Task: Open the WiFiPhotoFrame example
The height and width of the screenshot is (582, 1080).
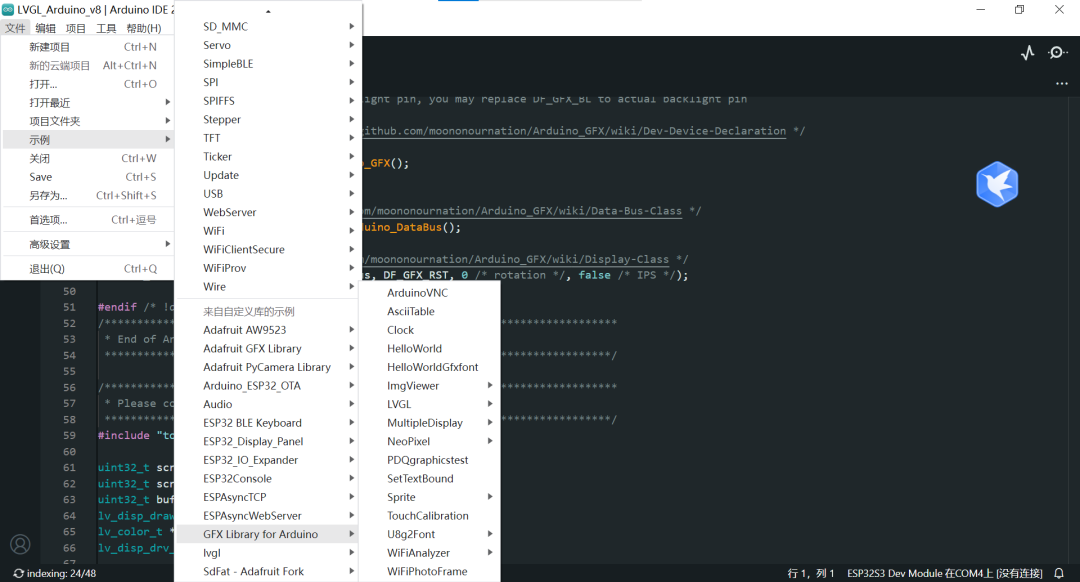Action: click(x=430, y=572)
